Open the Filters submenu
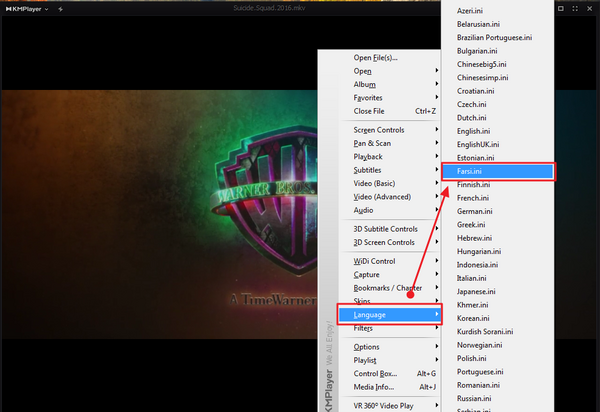This screenshot has width=600, height=412. [x=390, y=328]
